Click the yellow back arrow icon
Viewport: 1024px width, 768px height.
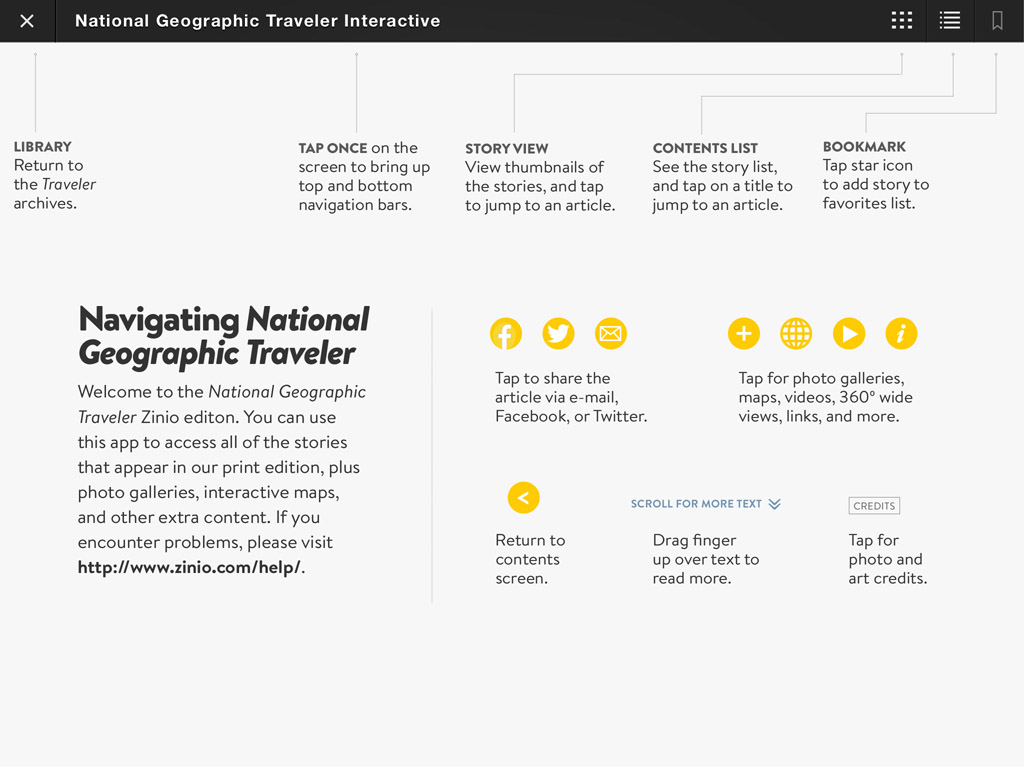pos(523,497)
